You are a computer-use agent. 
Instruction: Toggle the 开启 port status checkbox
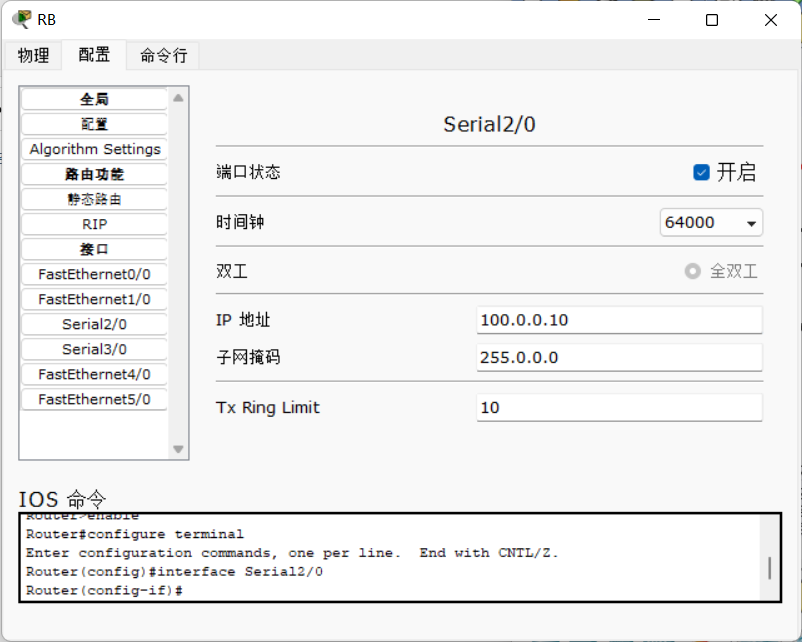[x=702, y=172]
